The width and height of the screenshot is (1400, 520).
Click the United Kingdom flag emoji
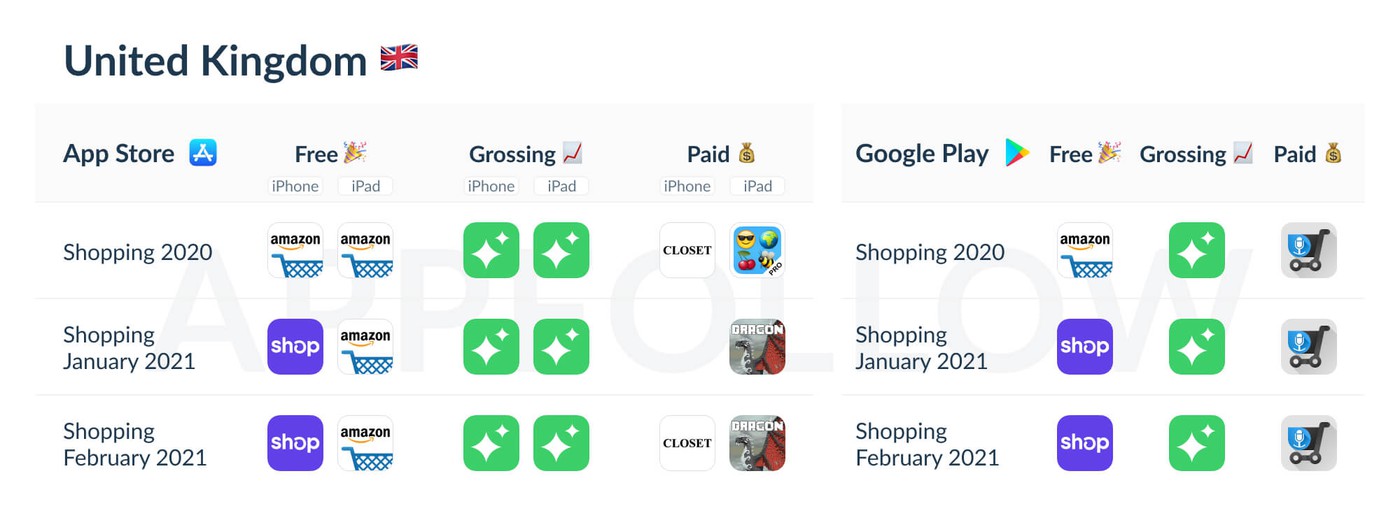(x=399, y=60)
